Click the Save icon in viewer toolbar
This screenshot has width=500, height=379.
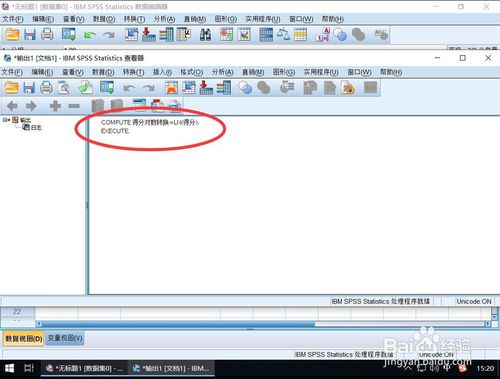[29, 88]
